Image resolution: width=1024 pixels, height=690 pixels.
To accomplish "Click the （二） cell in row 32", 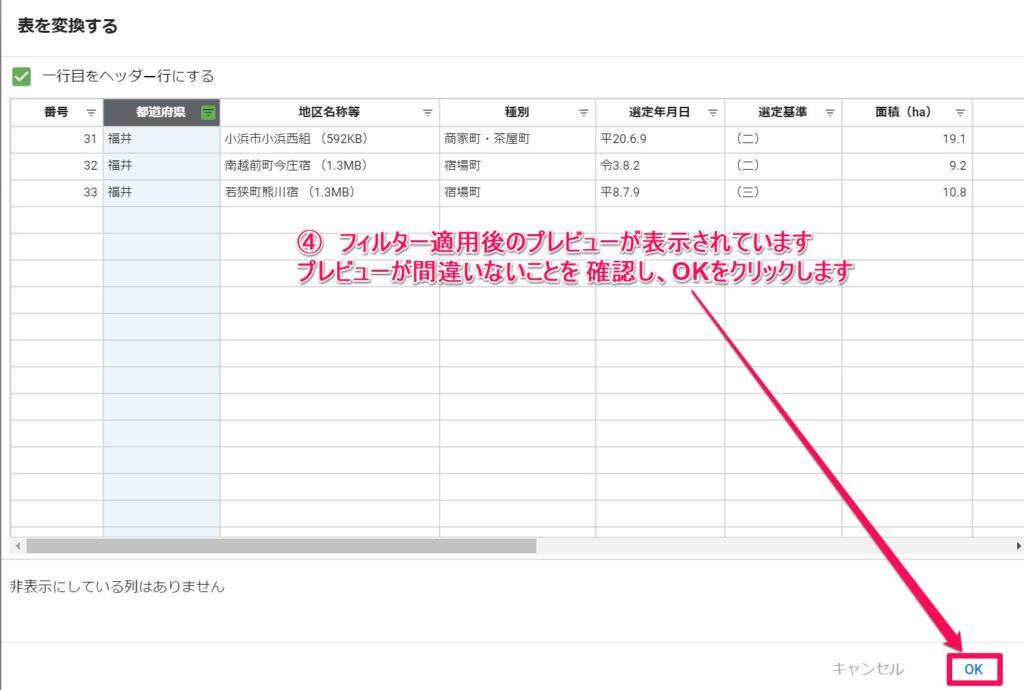I will pyautogui.click(x=783, y=166).
